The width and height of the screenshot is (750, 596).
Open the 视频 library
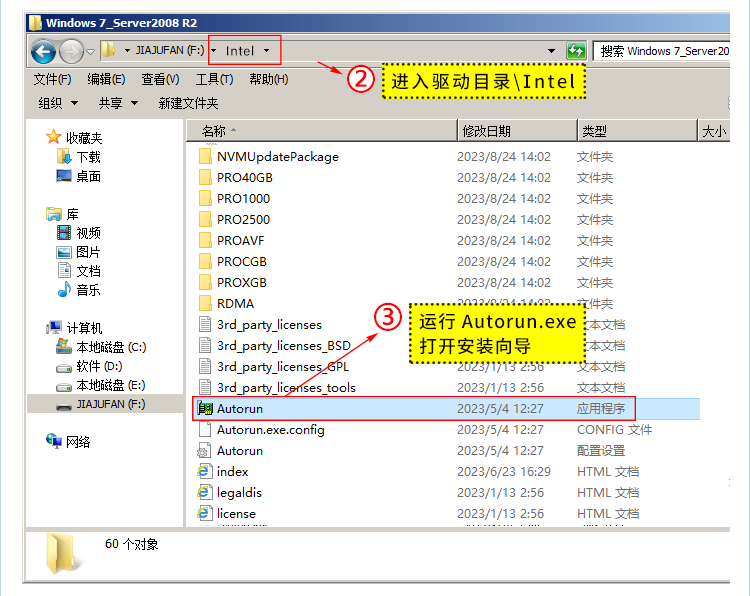pyautogui.click(x=88, y=233)
